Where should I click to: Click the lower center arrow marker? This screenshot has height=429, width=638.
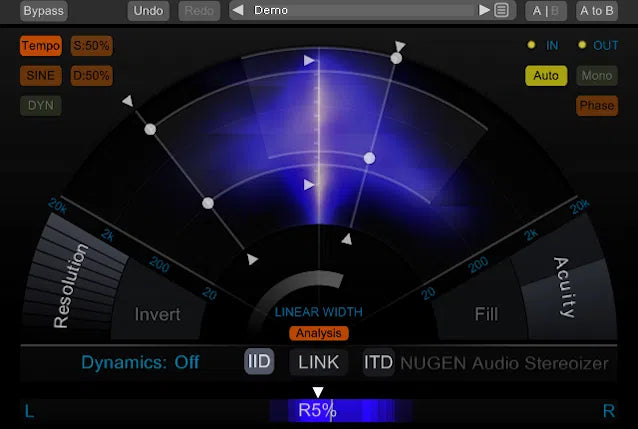tap(309, 185)
